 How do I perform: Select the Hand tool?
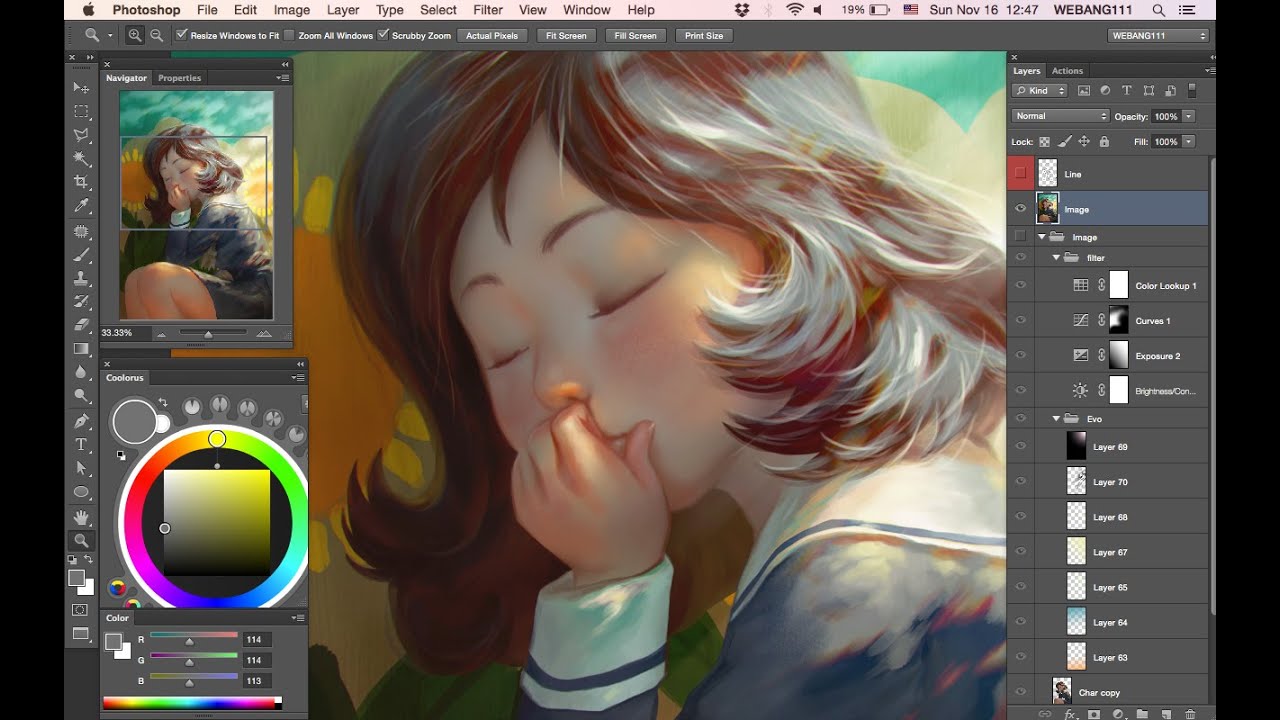[x=81, y=517]
